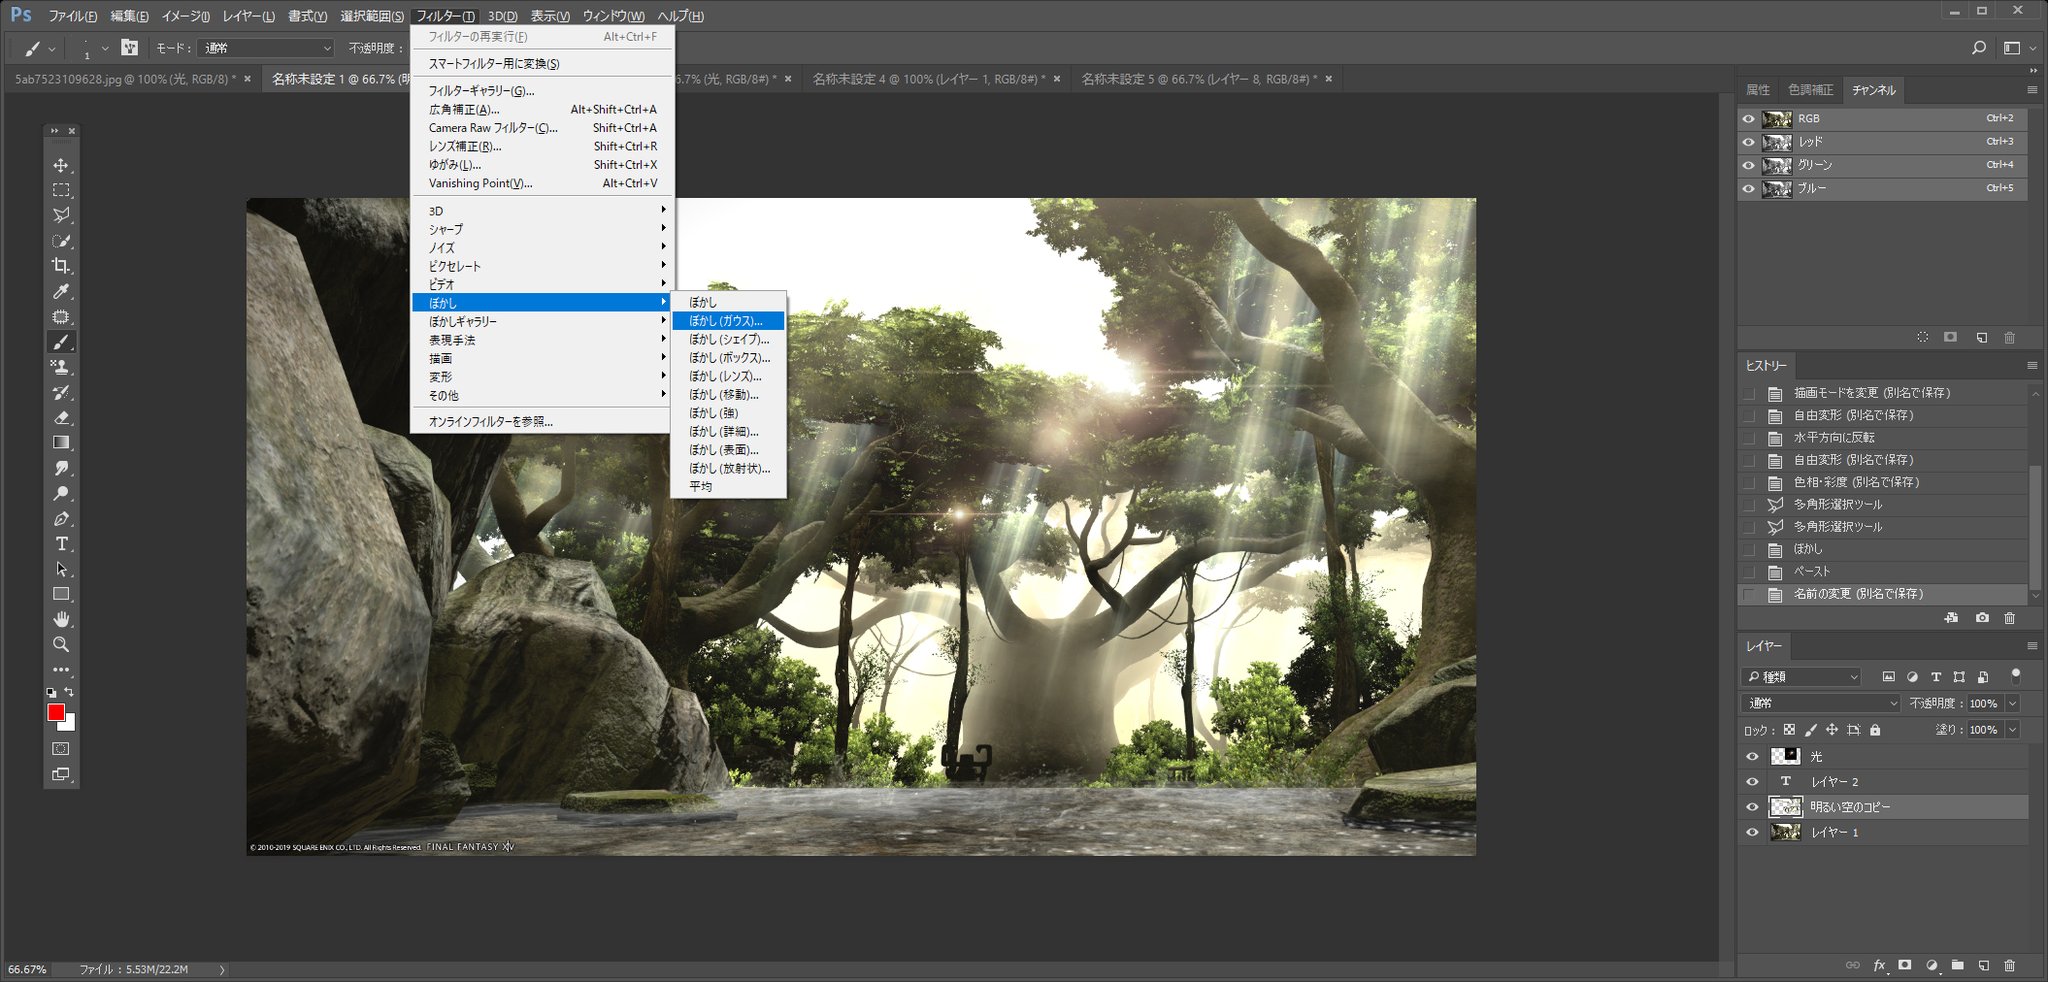
Task: Open layer opacity 100% dropdown arrow
Action: (2012, 703)
